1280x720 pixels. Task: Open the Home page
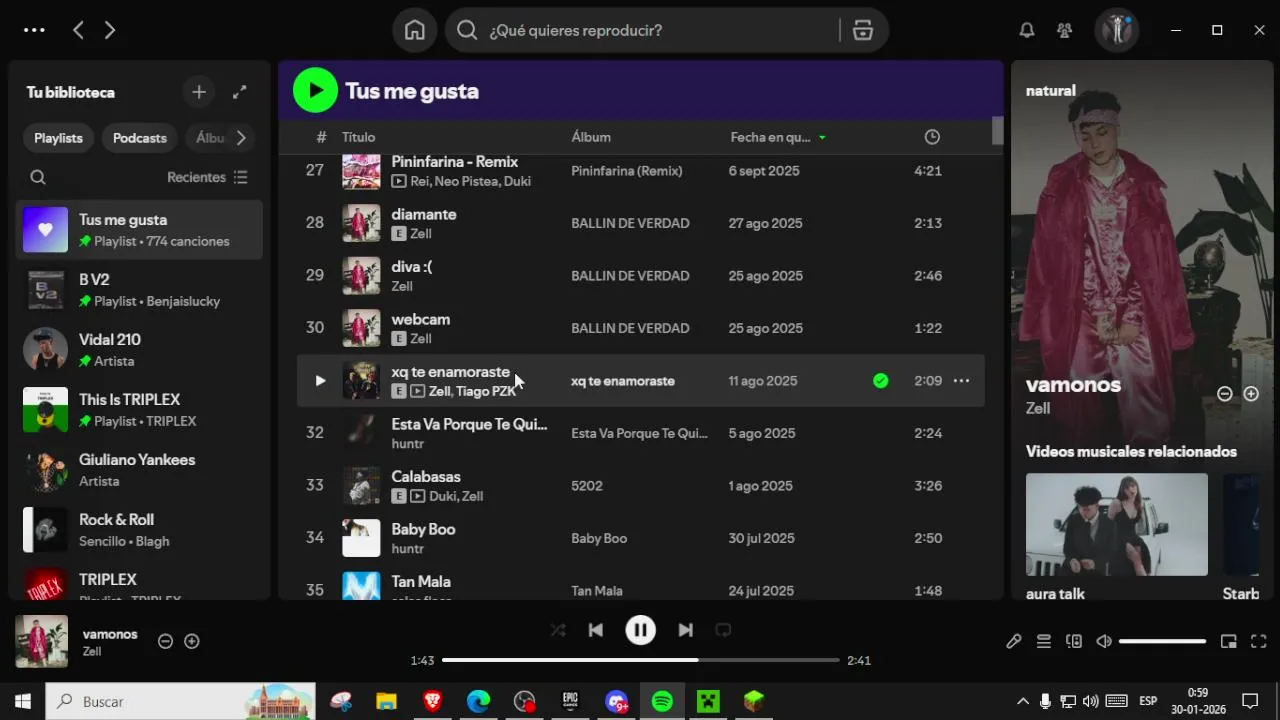click(x=414, y=30)
